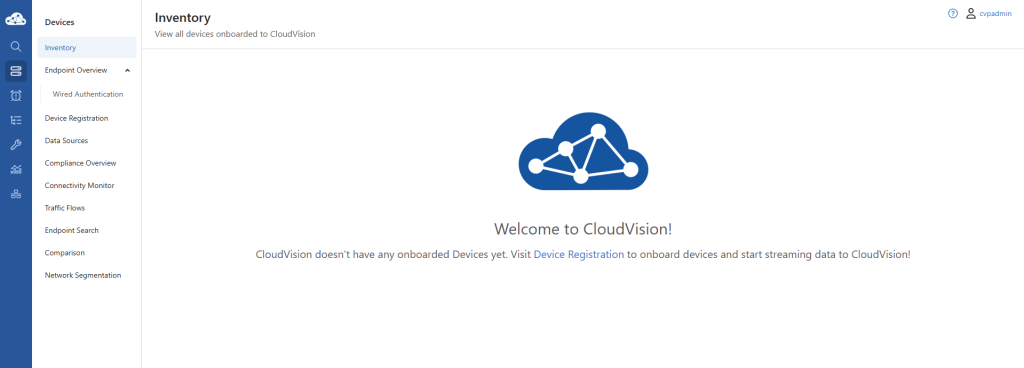Open the Events alarm clock icon
This screenshot has height=368, width=1024.
(x=16, y=96)
